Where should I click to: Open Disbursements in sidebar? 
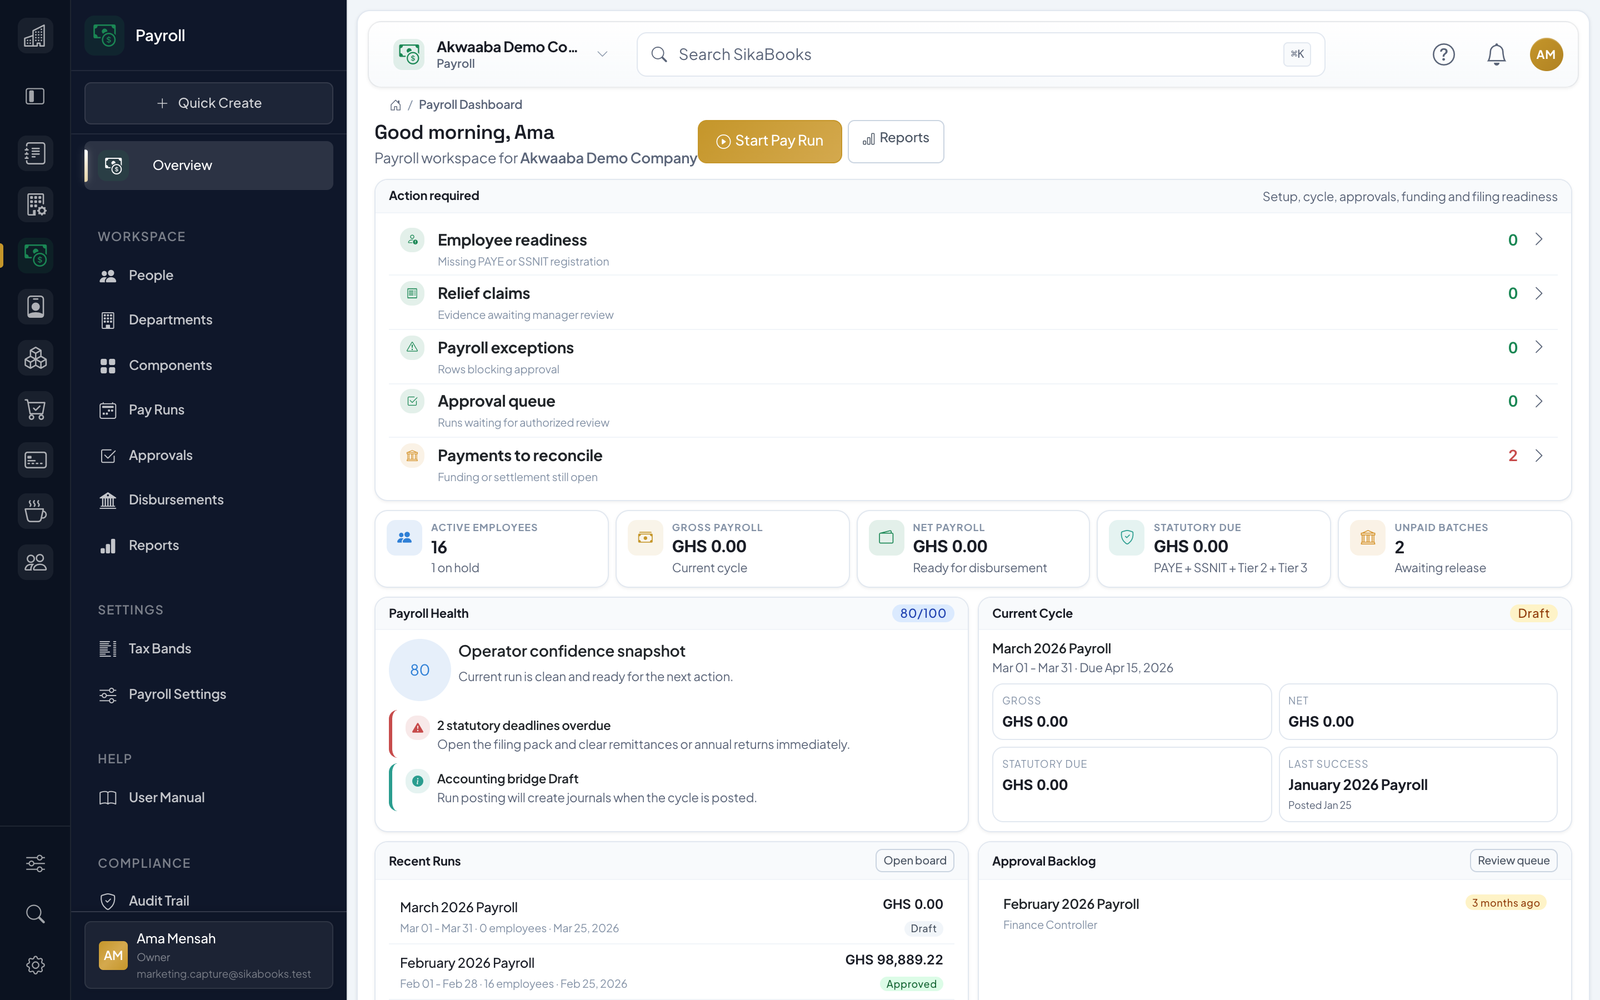[209, 500]
